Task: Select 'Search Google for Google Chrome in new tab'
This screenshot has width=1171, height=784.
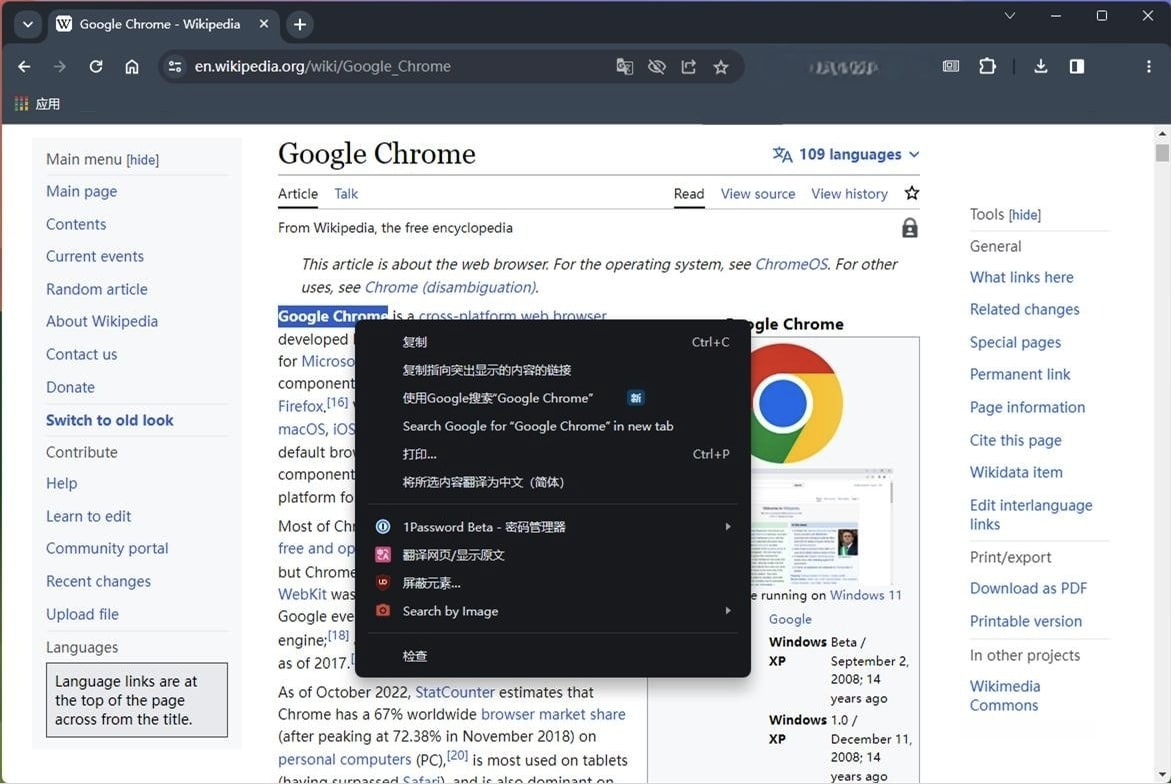Action: click(538, 425)
